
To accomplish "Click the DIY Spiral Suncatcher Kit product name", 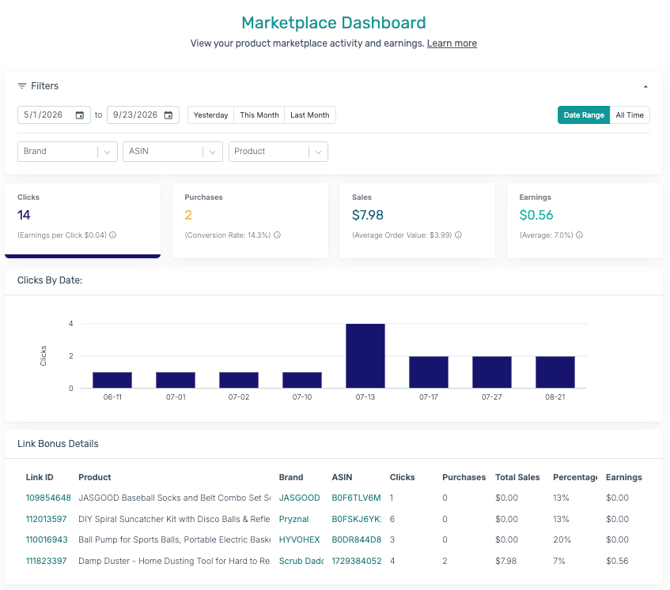I will coord(174,519).
